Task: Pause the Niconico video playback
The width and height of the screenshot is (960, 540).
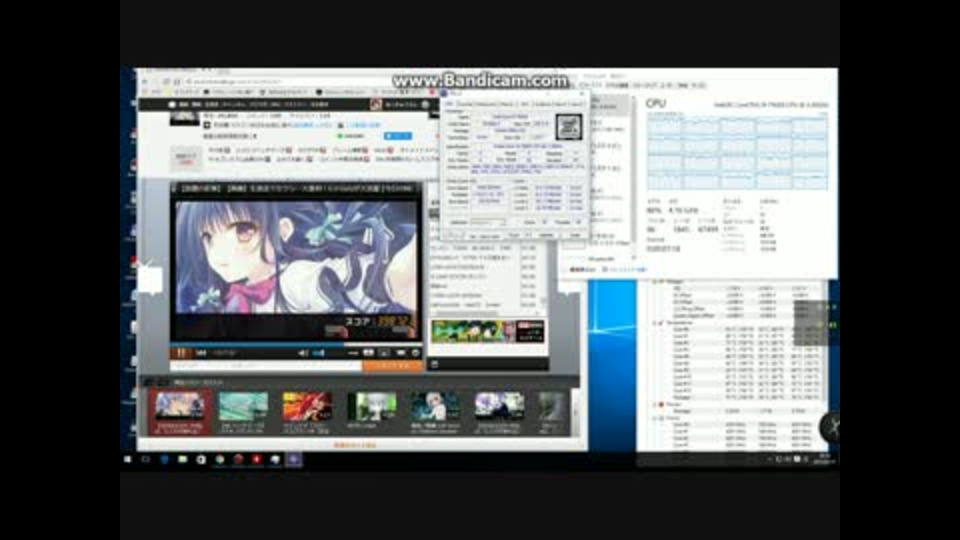Action: pos(181,353)
